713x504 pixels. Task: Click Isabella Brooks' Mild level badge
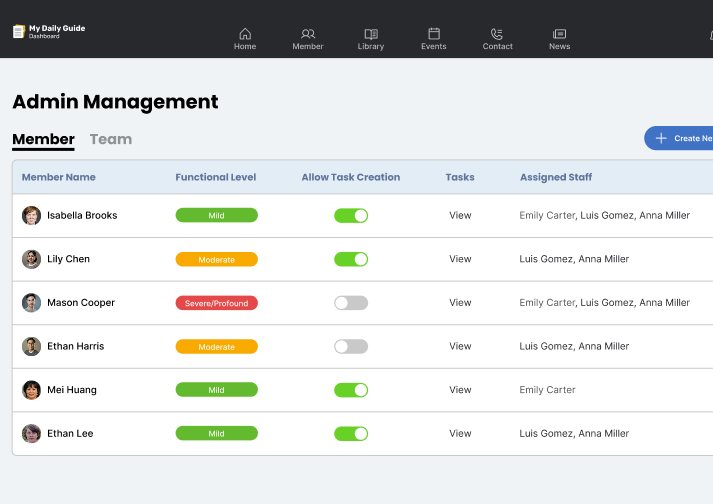216,216
